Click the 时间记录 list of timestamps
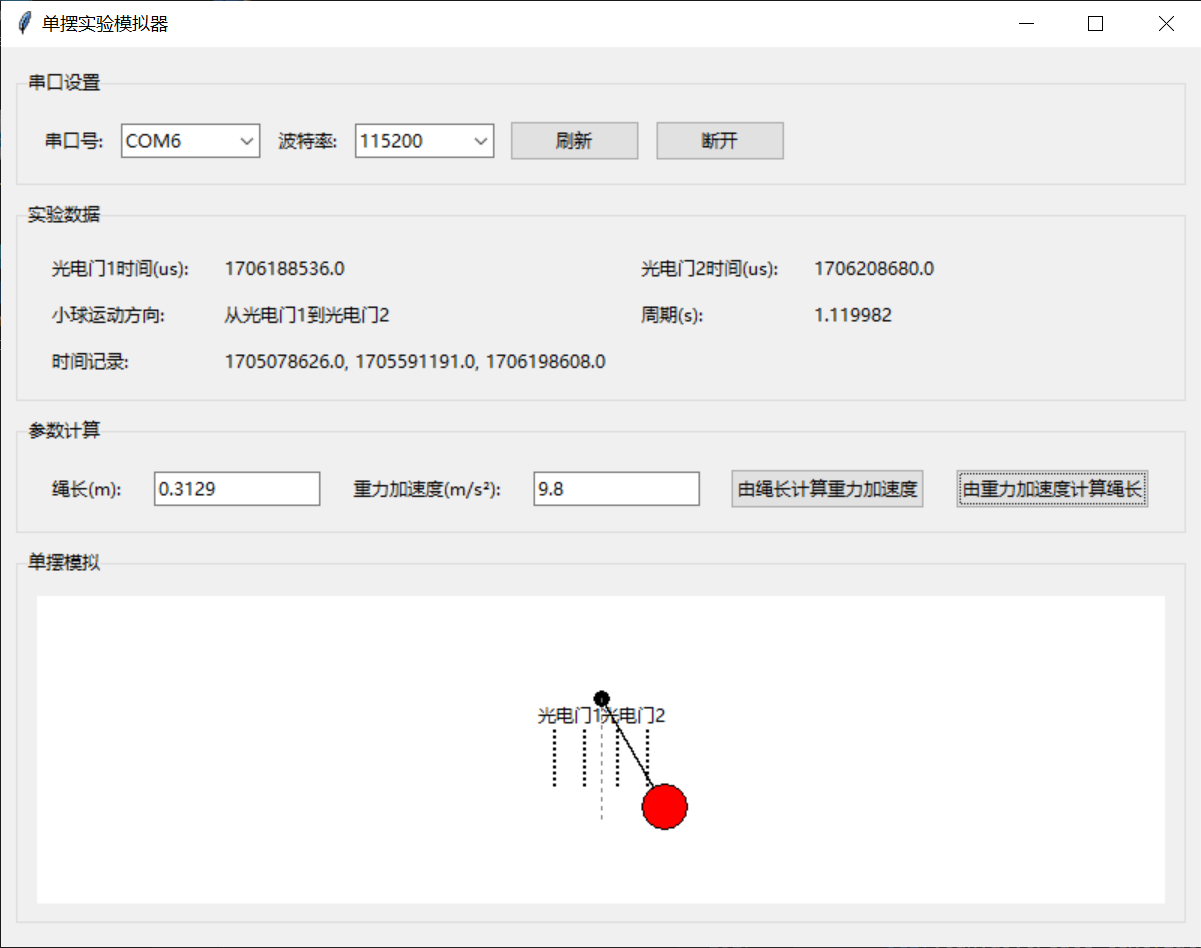Viewport: 1201px width, 948px height. pos(414,361)
